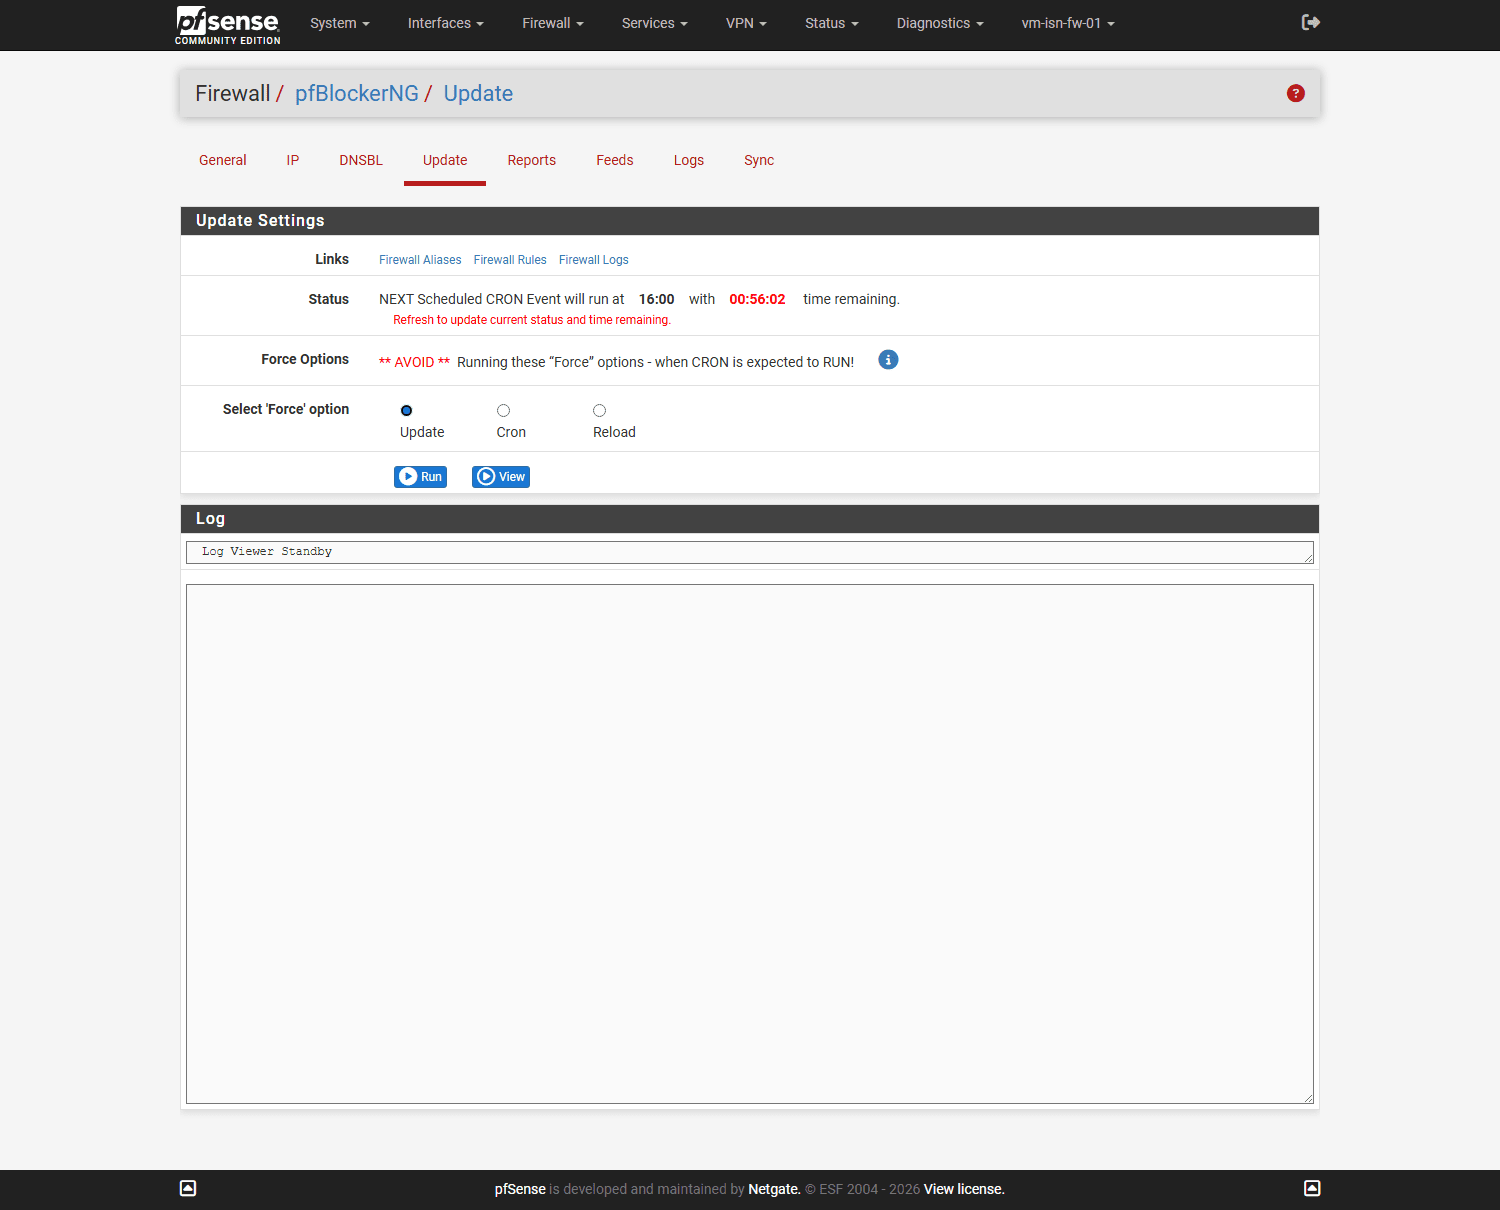Image resolution: width=1500 pixels, height=1210 pixels.
Task: Open the Sync tab
Action: click(759, 160)
